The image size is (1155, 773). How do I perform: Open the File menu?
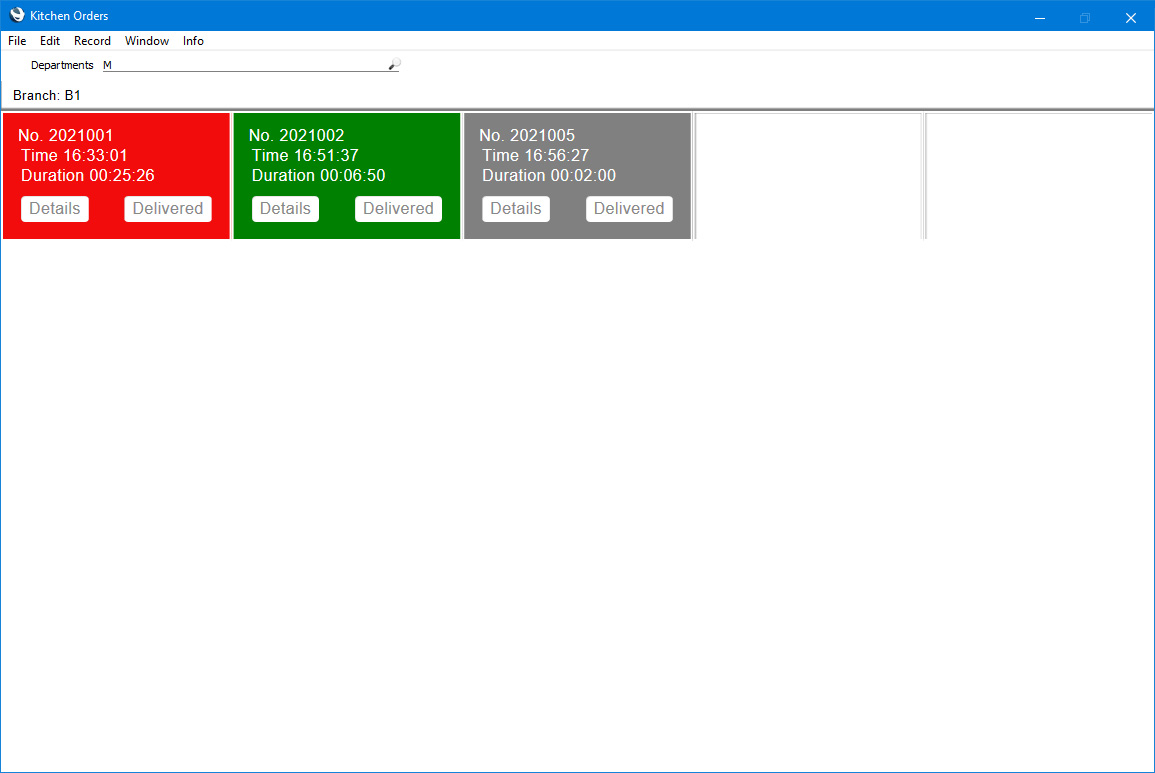click(17, 41)
